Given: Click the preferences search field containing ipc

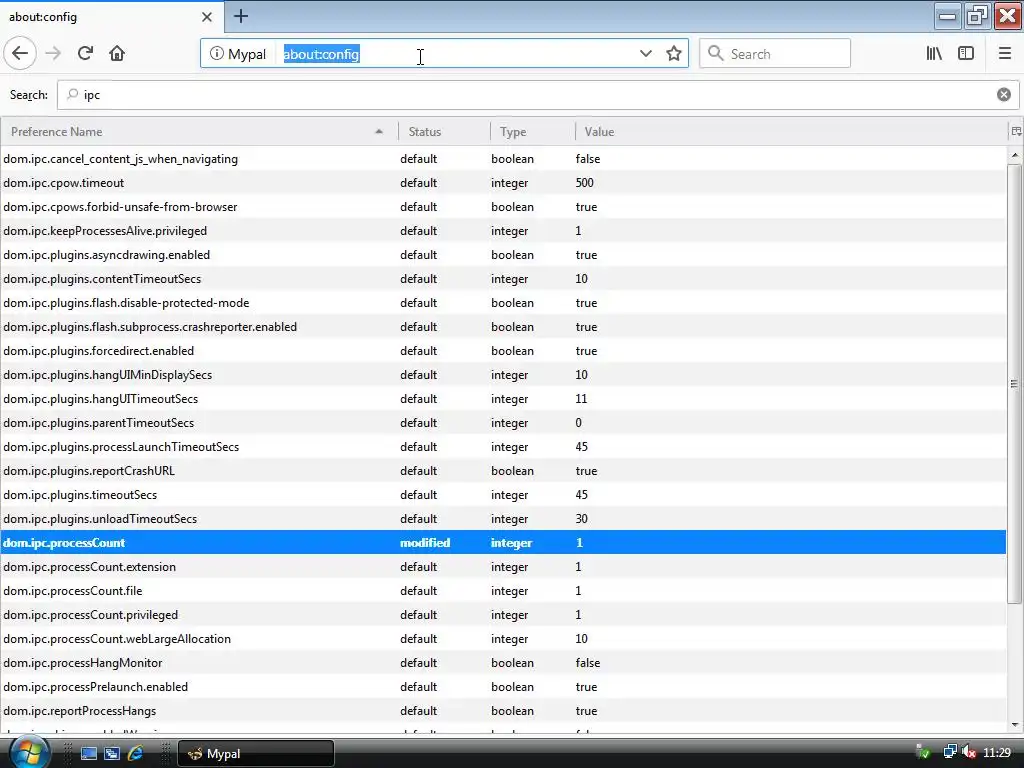Looking at the screenshot, I should pos(536,95).
